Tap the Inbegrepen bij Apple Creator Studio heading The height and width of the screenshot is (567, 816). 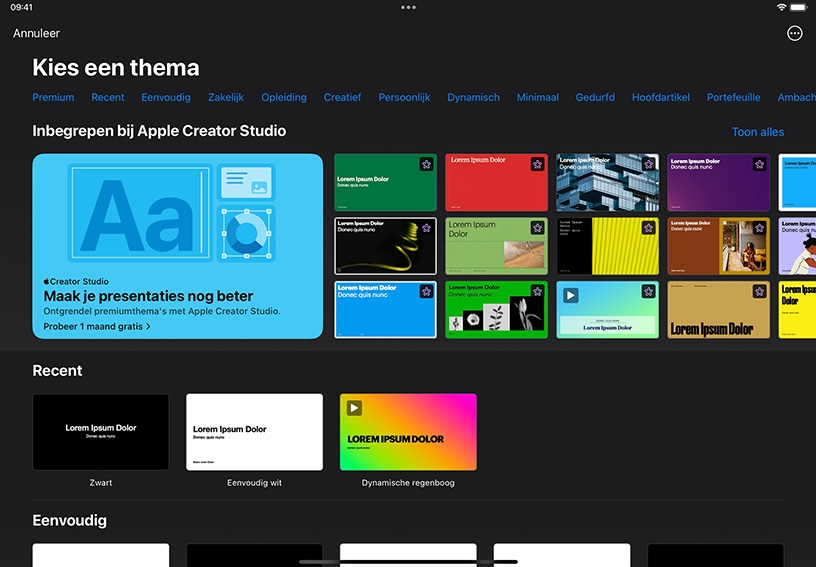159,131
